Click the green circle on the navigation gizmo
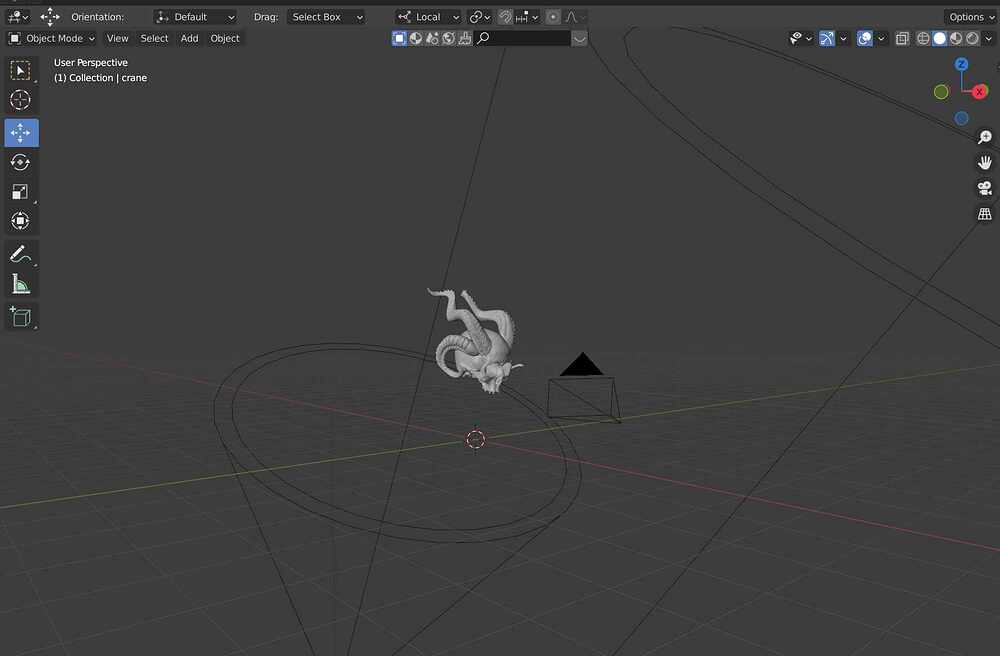 point(941,92)
